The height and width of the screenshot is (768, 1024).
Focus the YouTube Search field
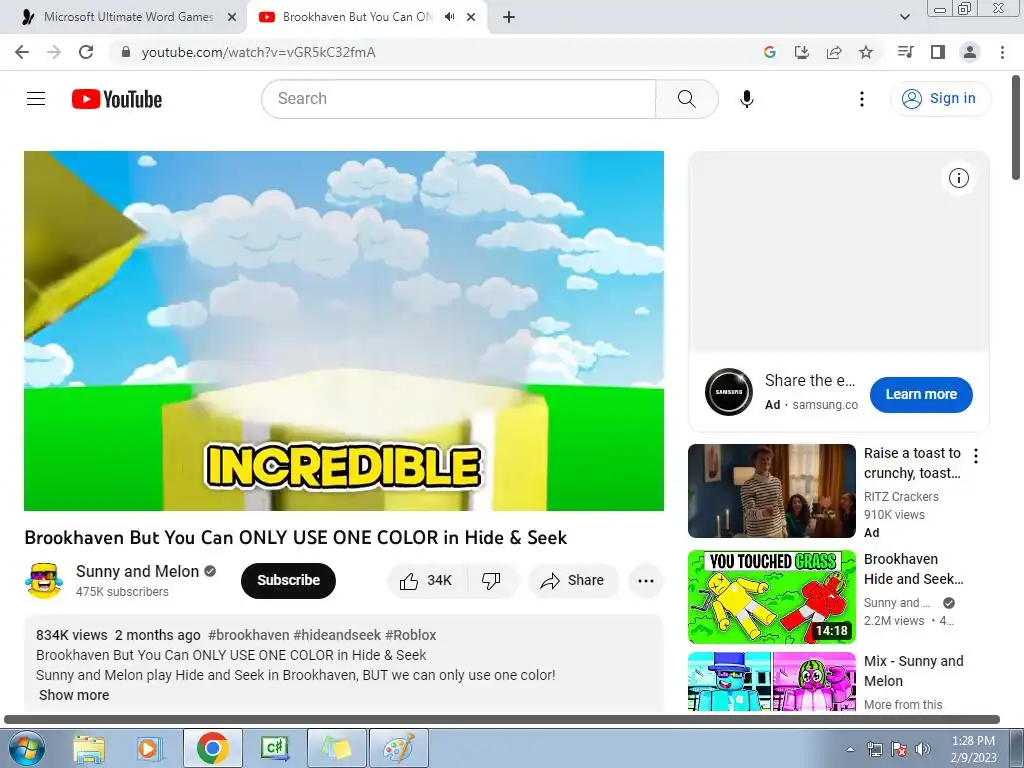pos(459,99)
